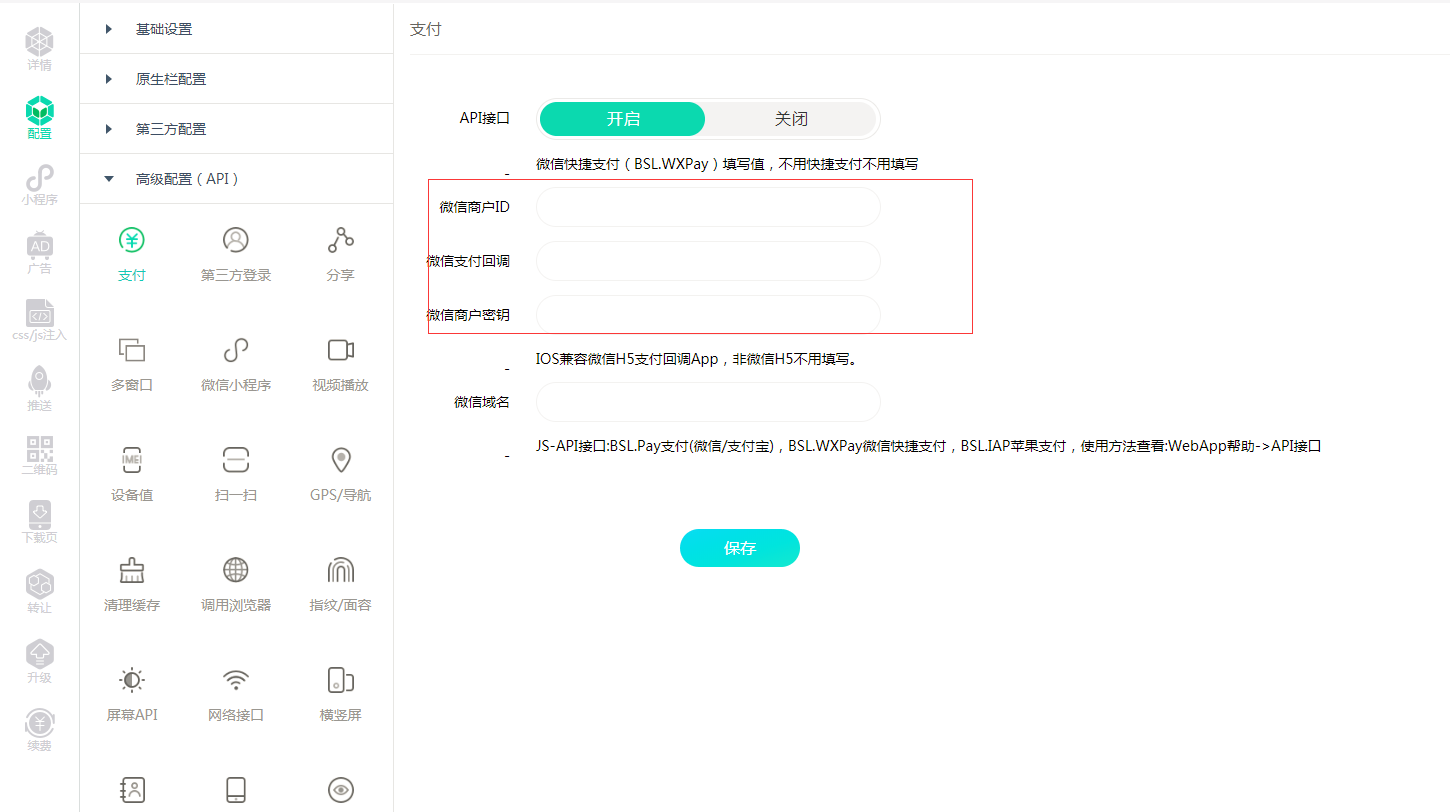Turn API接口 off with 关闭
This screenshot has height=812, width=1450.
click(791, 119)
